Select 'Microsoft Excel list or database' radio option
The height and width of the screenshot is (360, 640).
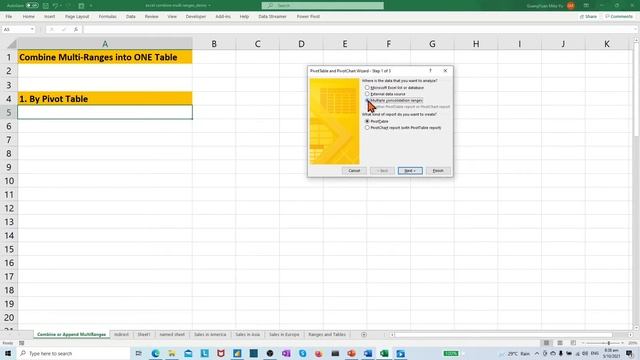coord(367,87)
